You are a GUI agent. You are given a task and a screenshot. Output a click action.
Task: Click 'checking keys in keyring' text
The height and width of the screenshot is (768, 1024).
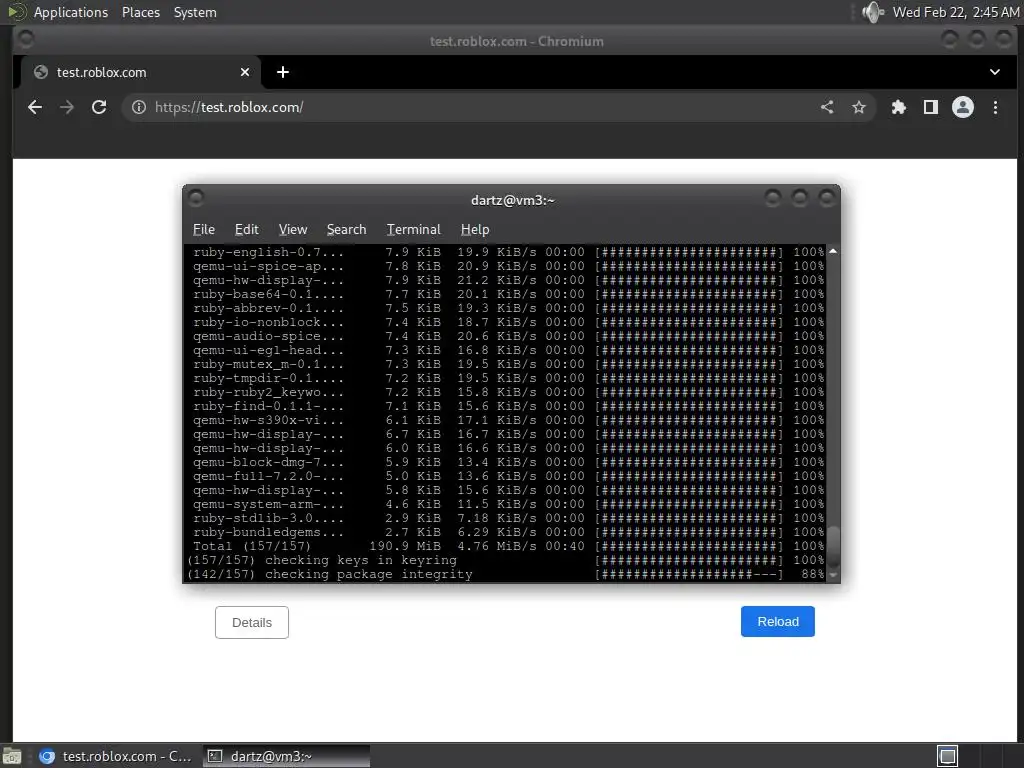coord(360,560)
